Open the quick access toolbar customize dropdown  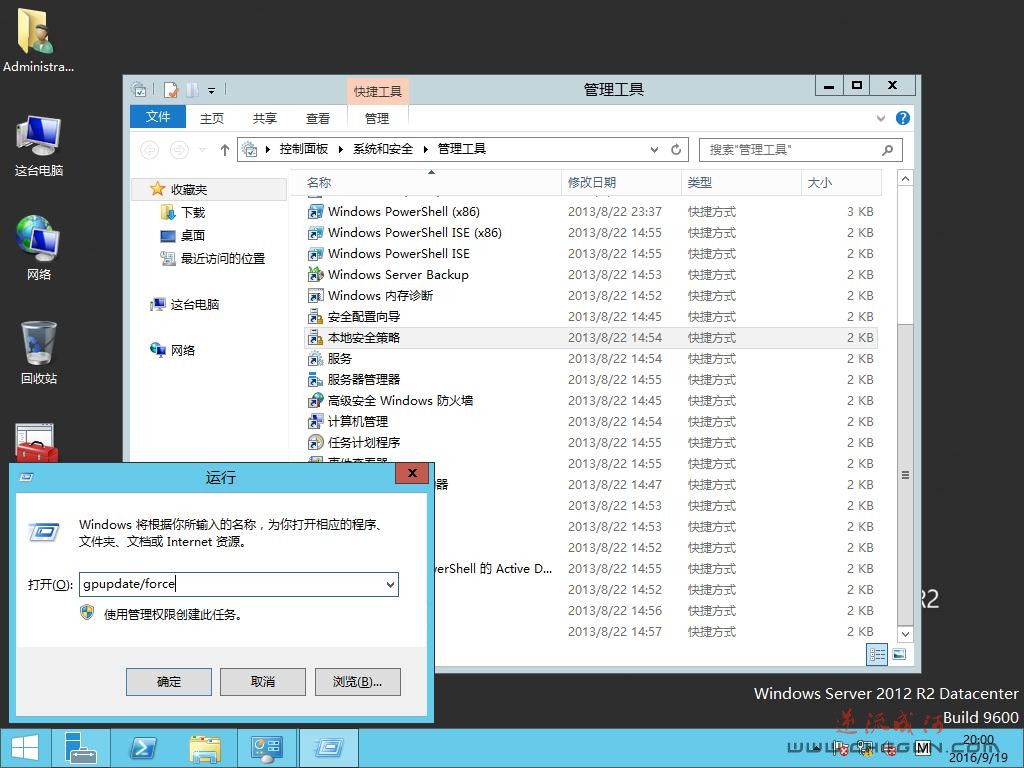(212, 90)
